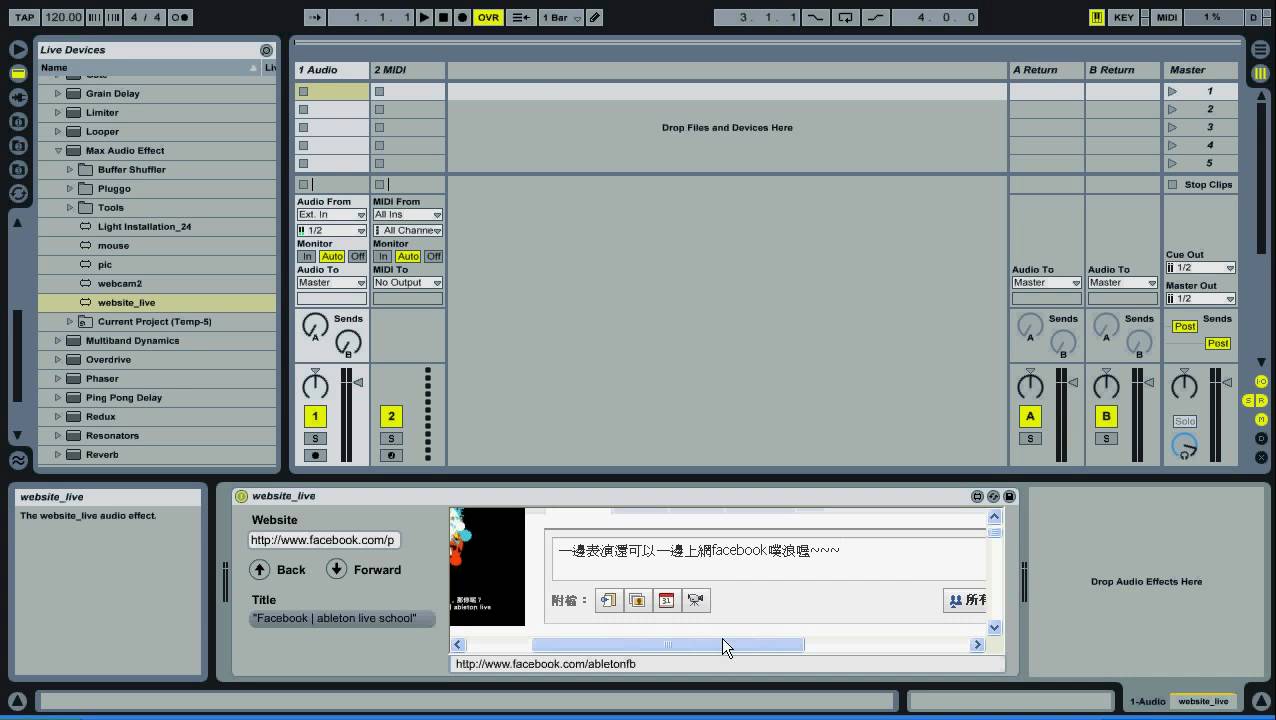Select the Master track header
This screenshot has width=1276, height=720.
[1200, 70]
